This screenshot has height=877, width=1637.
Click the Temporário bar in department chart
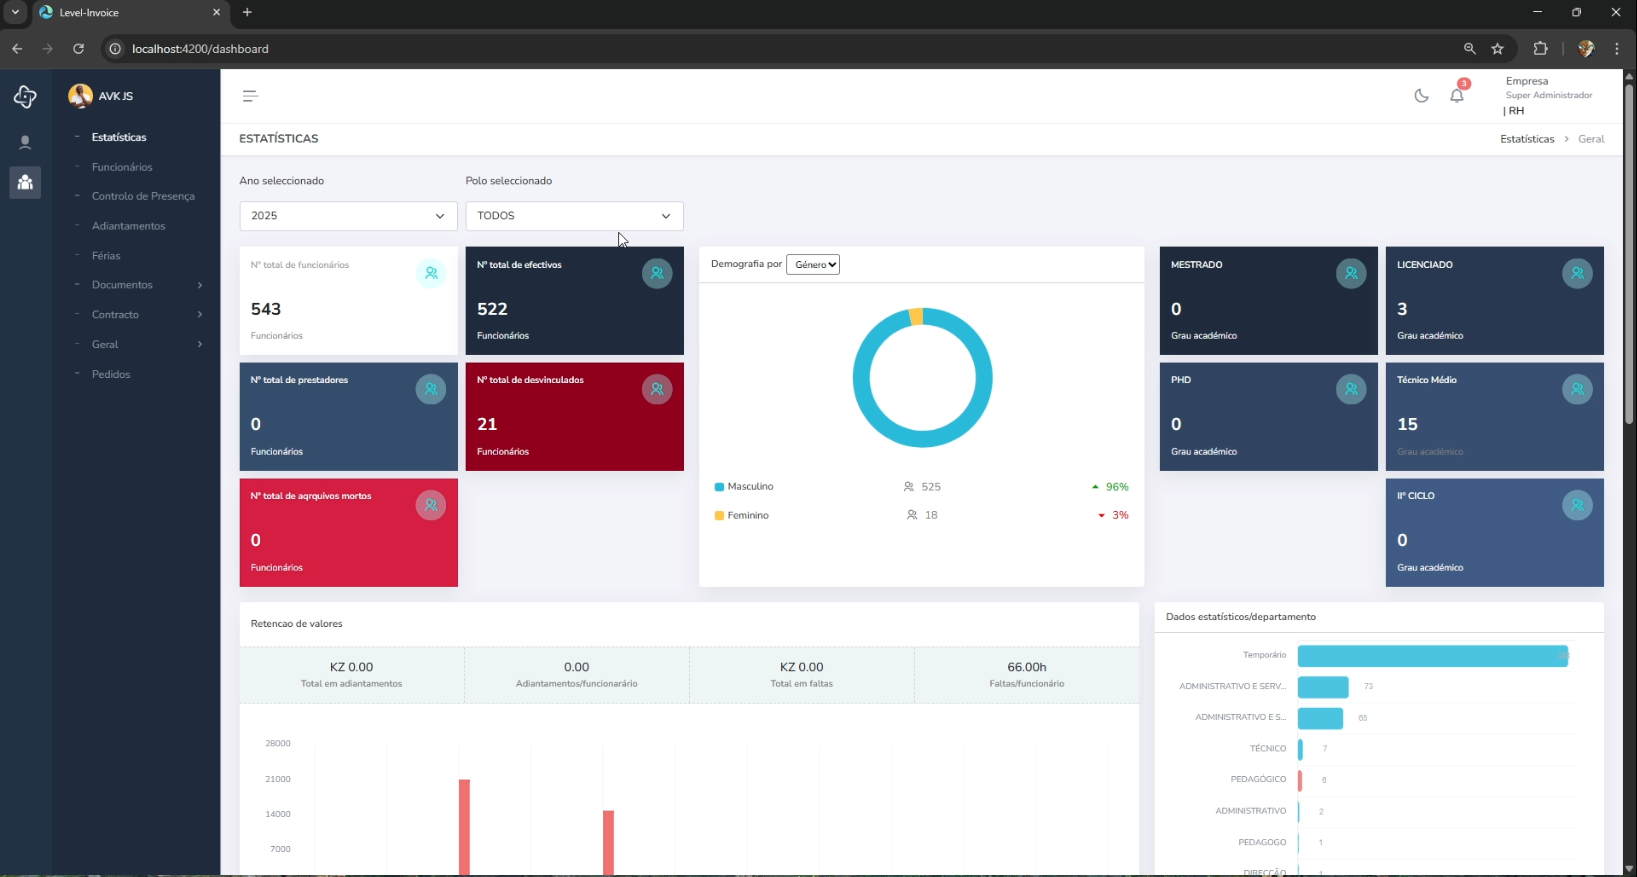[x=1432, y=656]
